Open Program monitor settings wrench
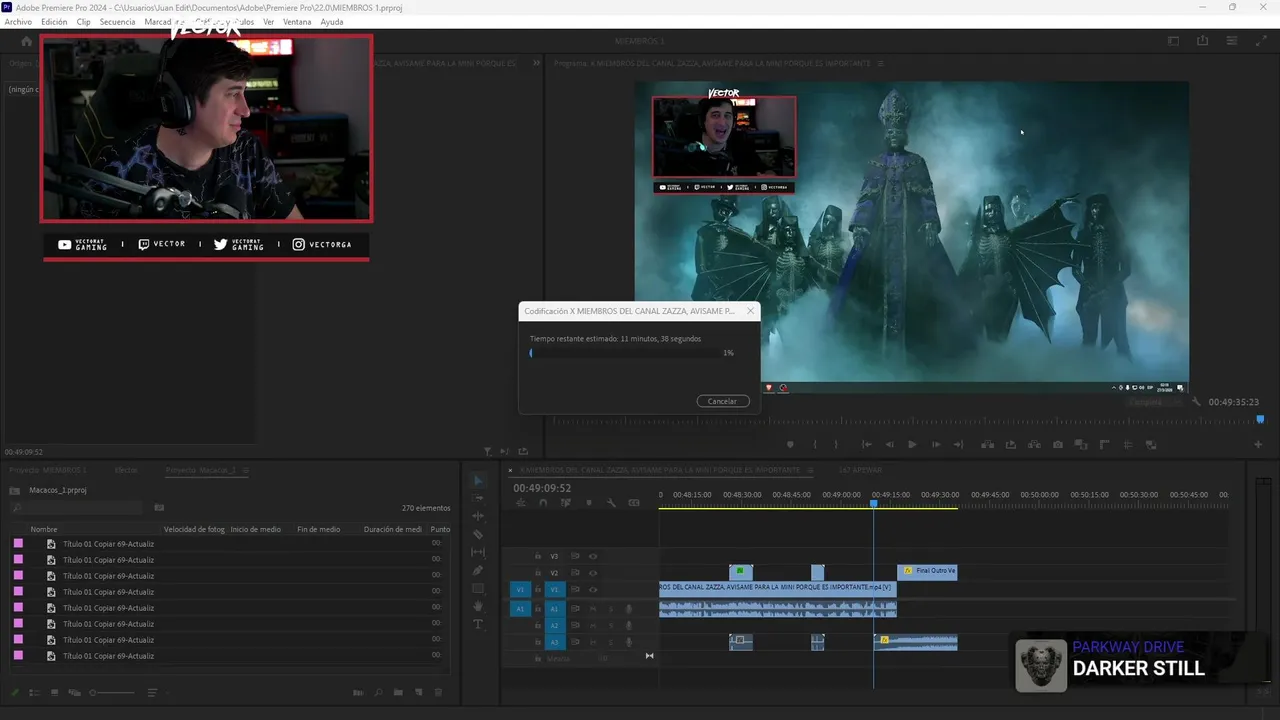 point(1196,402)
